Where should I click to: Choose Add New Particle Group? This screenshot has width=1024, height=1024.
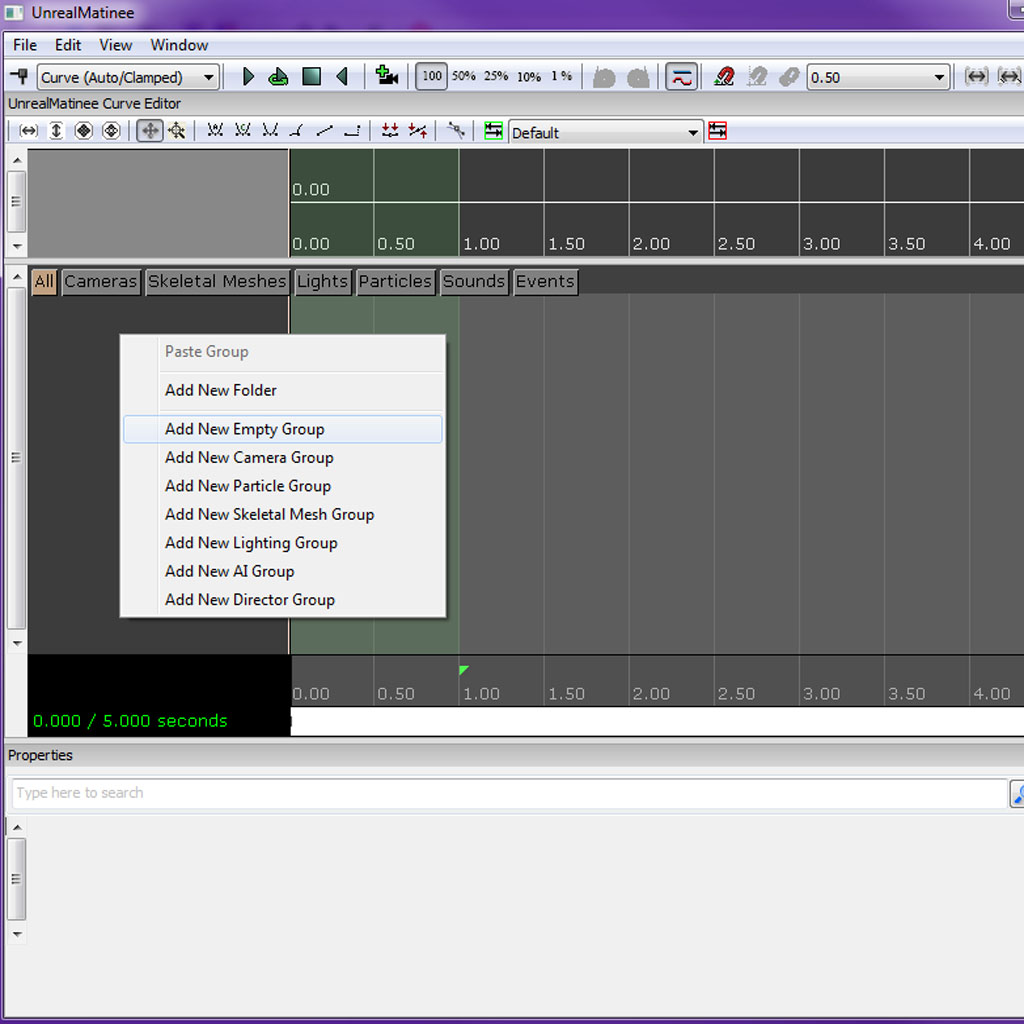[283, 486]
